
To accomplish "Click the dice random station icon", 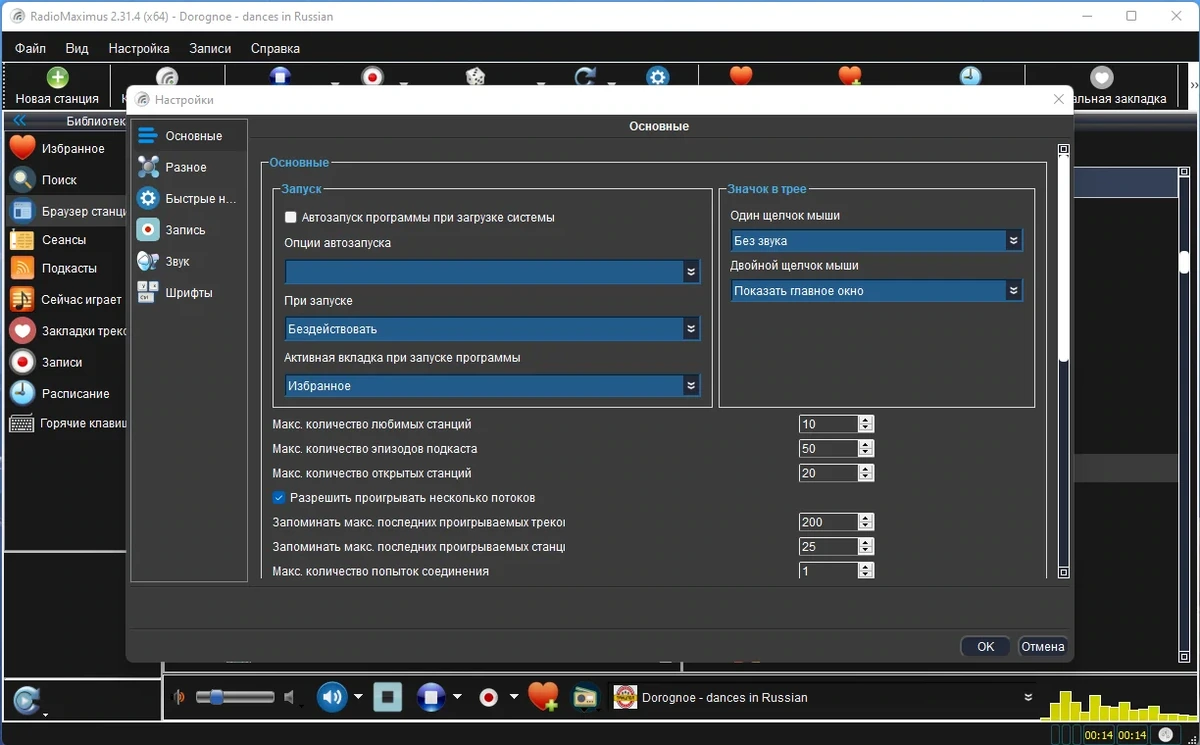I will pos(475,77).
